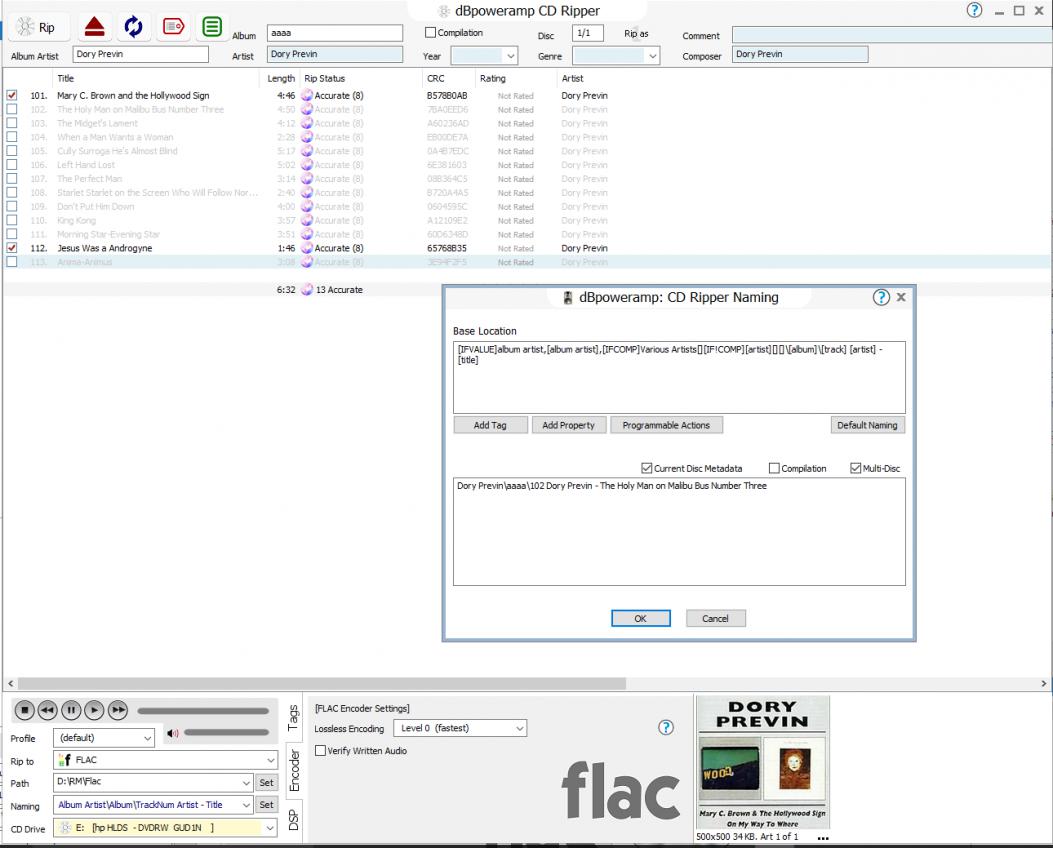Click the red Eject disc icon

pos(94,27)
